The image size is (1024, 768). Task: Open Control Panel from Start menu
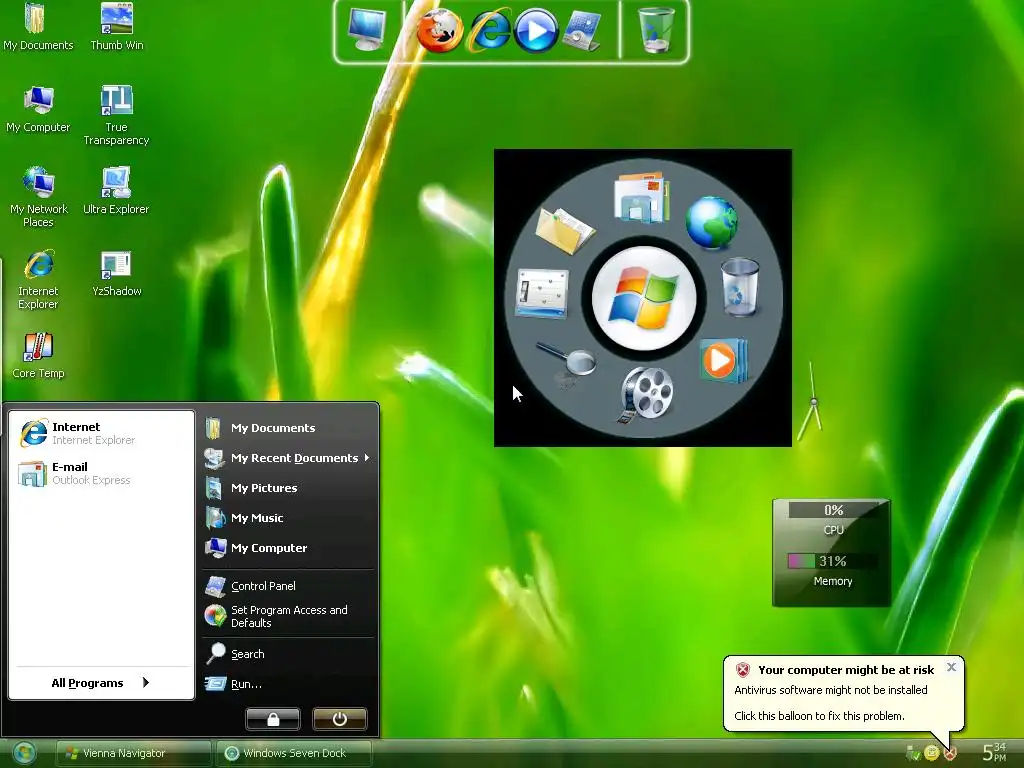(x=287, y=586)
